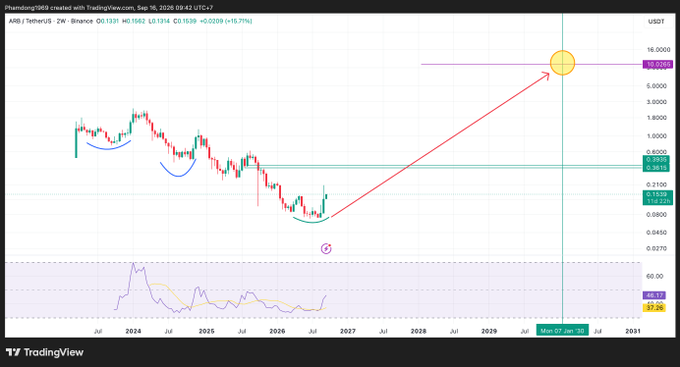Click the 2025 label on time axis
Viewport: 680px width, 367px height.
coord(206,331)
